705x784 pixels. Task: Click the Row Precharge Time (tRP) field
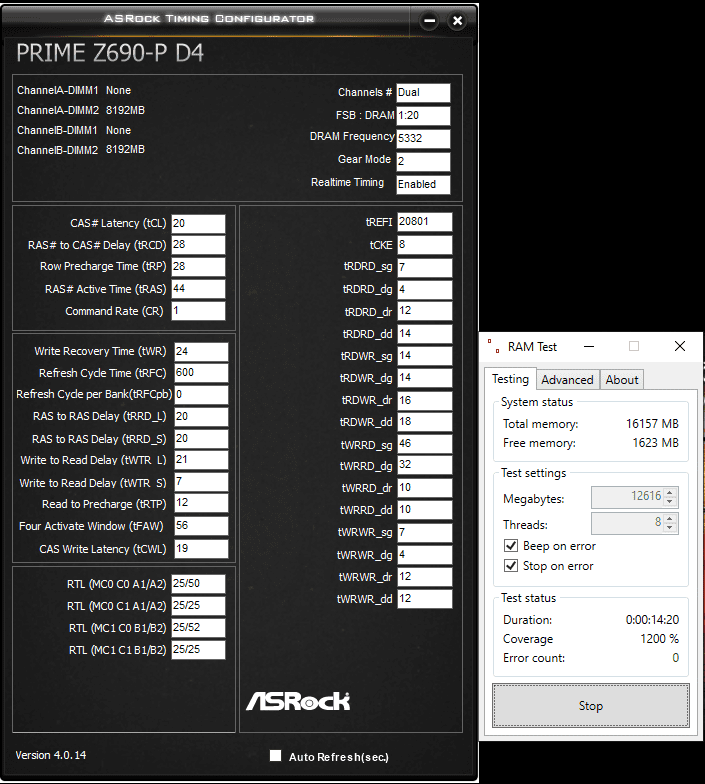tap(198, 267)
